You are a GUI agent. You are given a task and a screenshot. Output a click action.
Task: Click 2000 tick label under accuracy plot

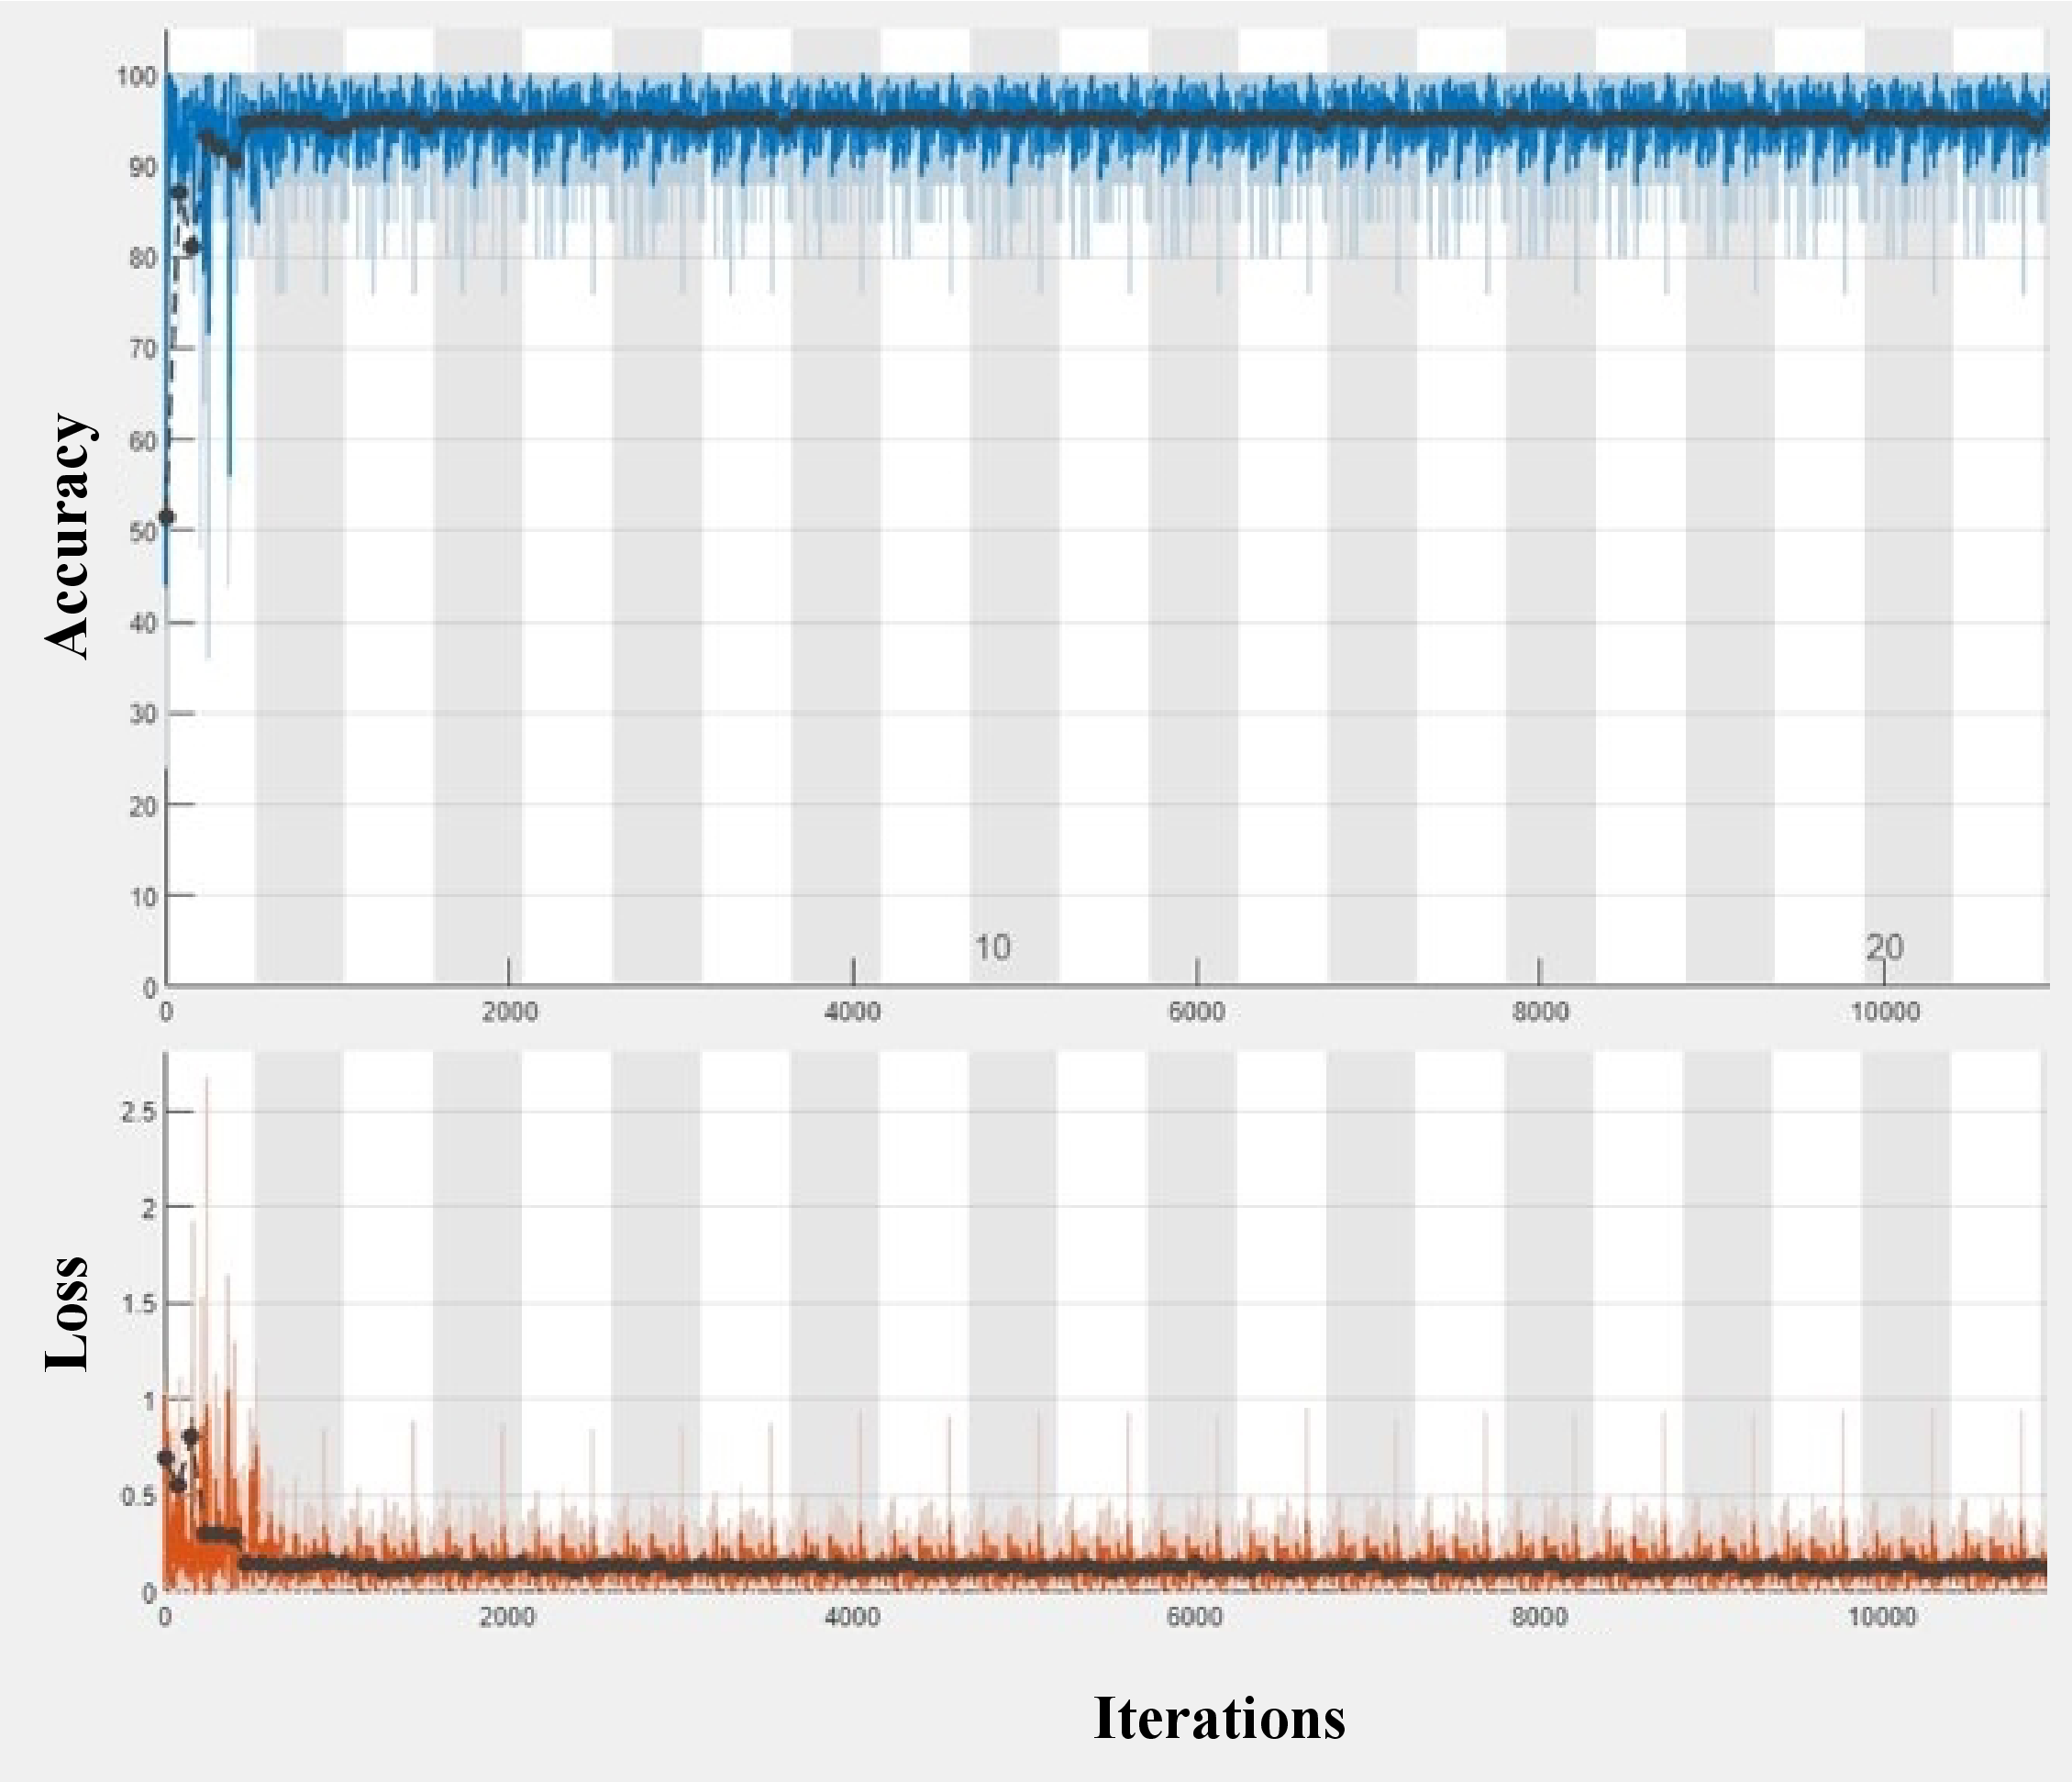tap(509, 1012)
